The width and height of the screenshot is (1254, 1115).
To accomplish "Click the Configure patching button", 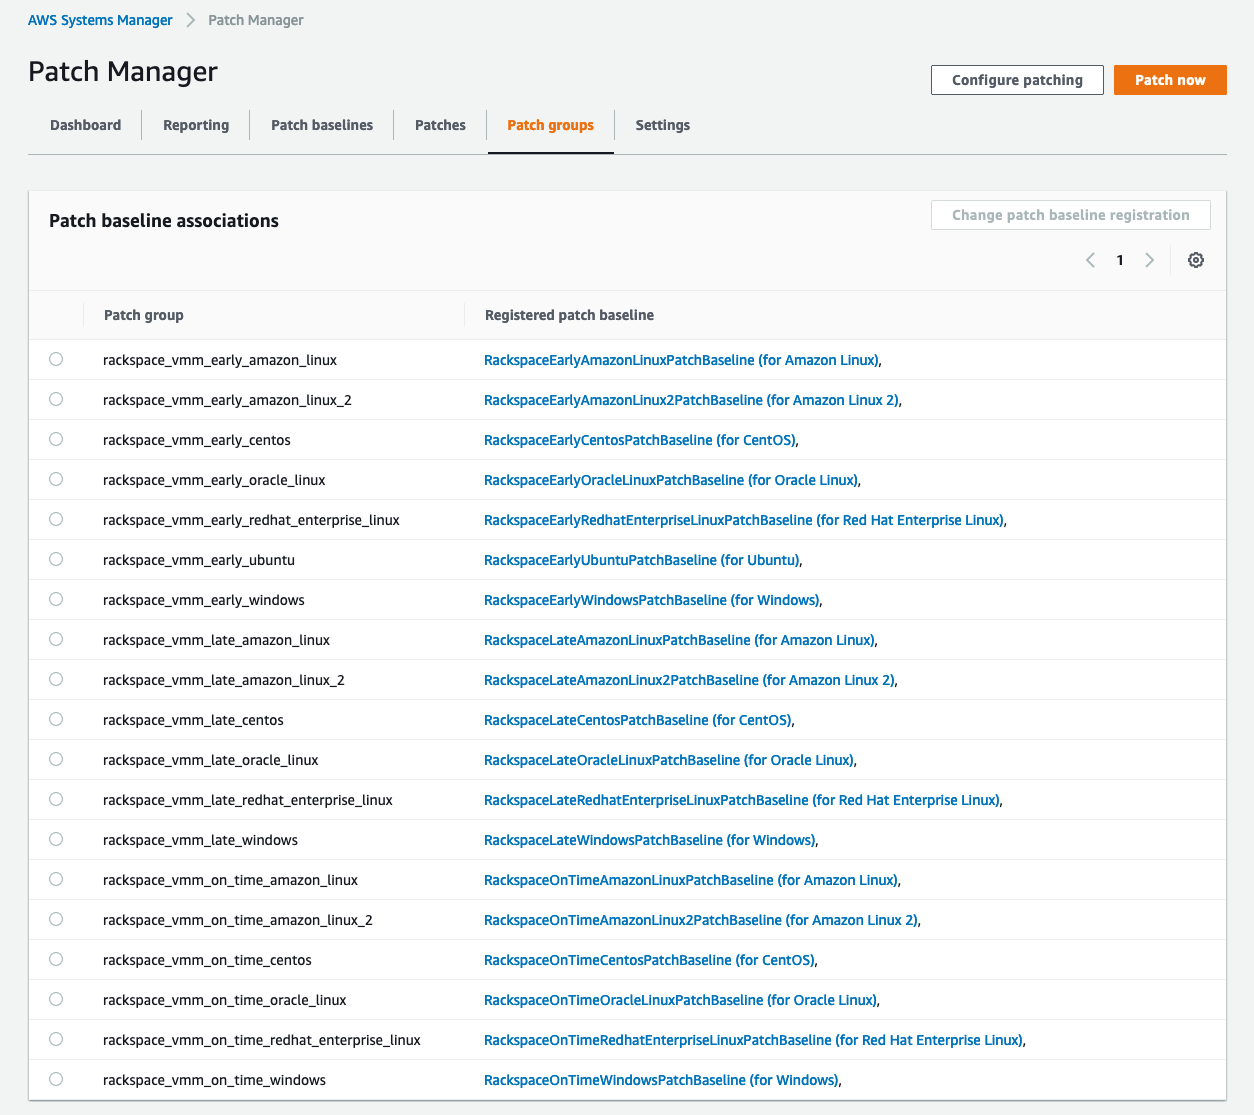I will [x=1017, y=79].
